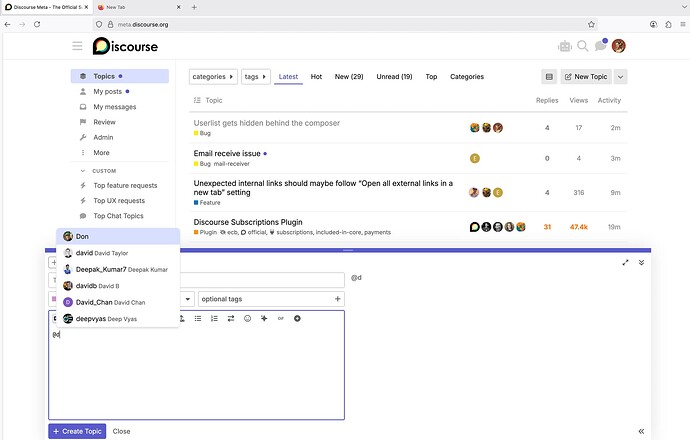690x440 pixels.
Task: Bookmark page with star icon
Action: point(591,24)
